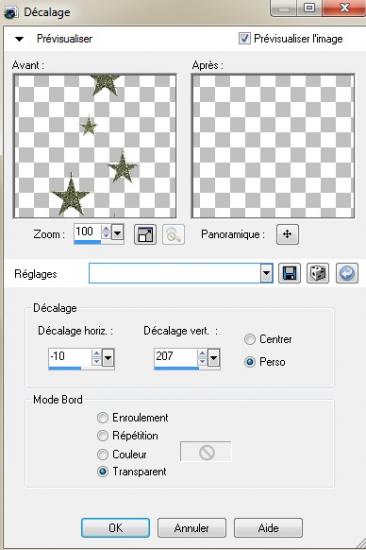
Task: Click the Aide button
Action: pyautogui.click(x=268, y=528)
